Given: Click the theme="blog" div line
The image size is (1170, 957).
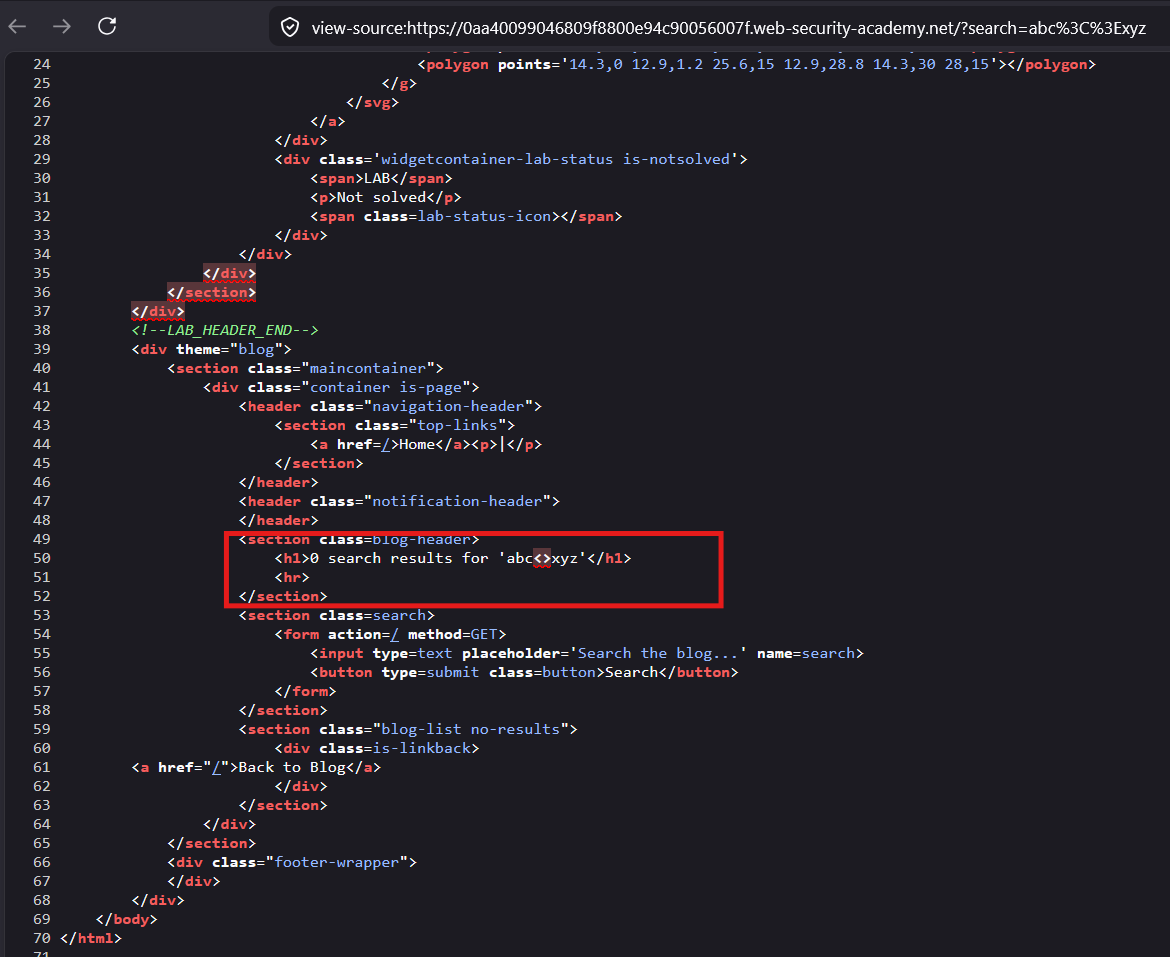Looking at the screenshot, I should click(x=211, y=350).
